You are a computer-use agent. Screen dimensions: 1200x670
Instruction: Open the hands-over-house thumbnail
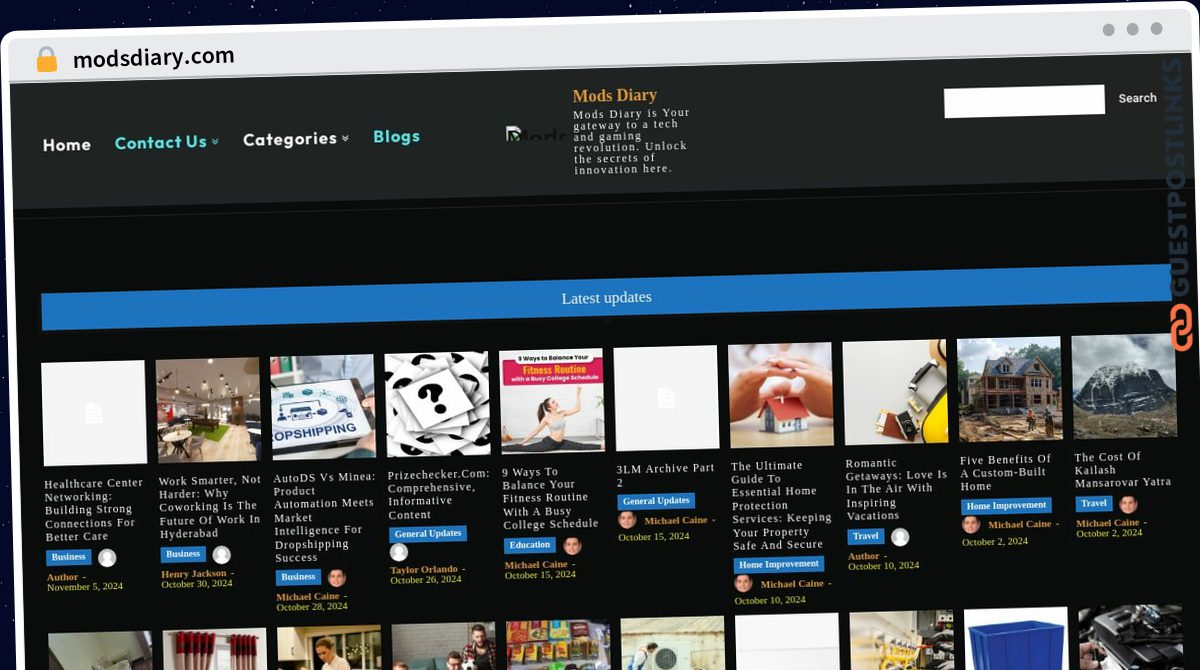coord(781,395)
